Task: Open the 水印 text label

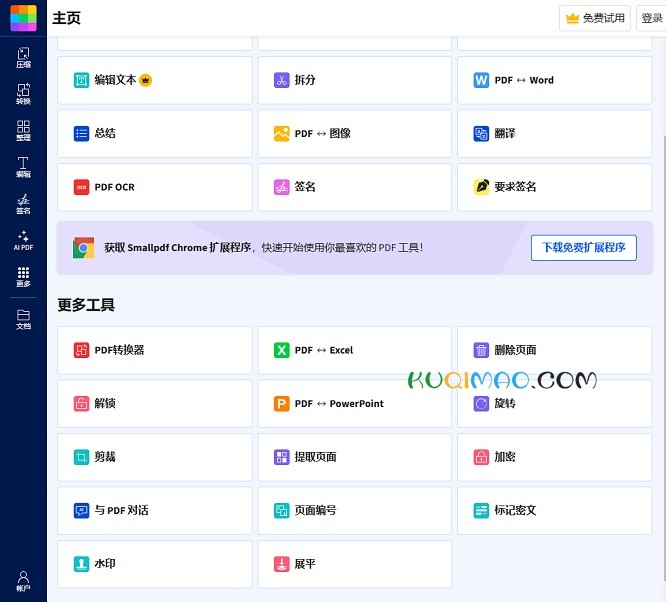Action: point(104,564)
